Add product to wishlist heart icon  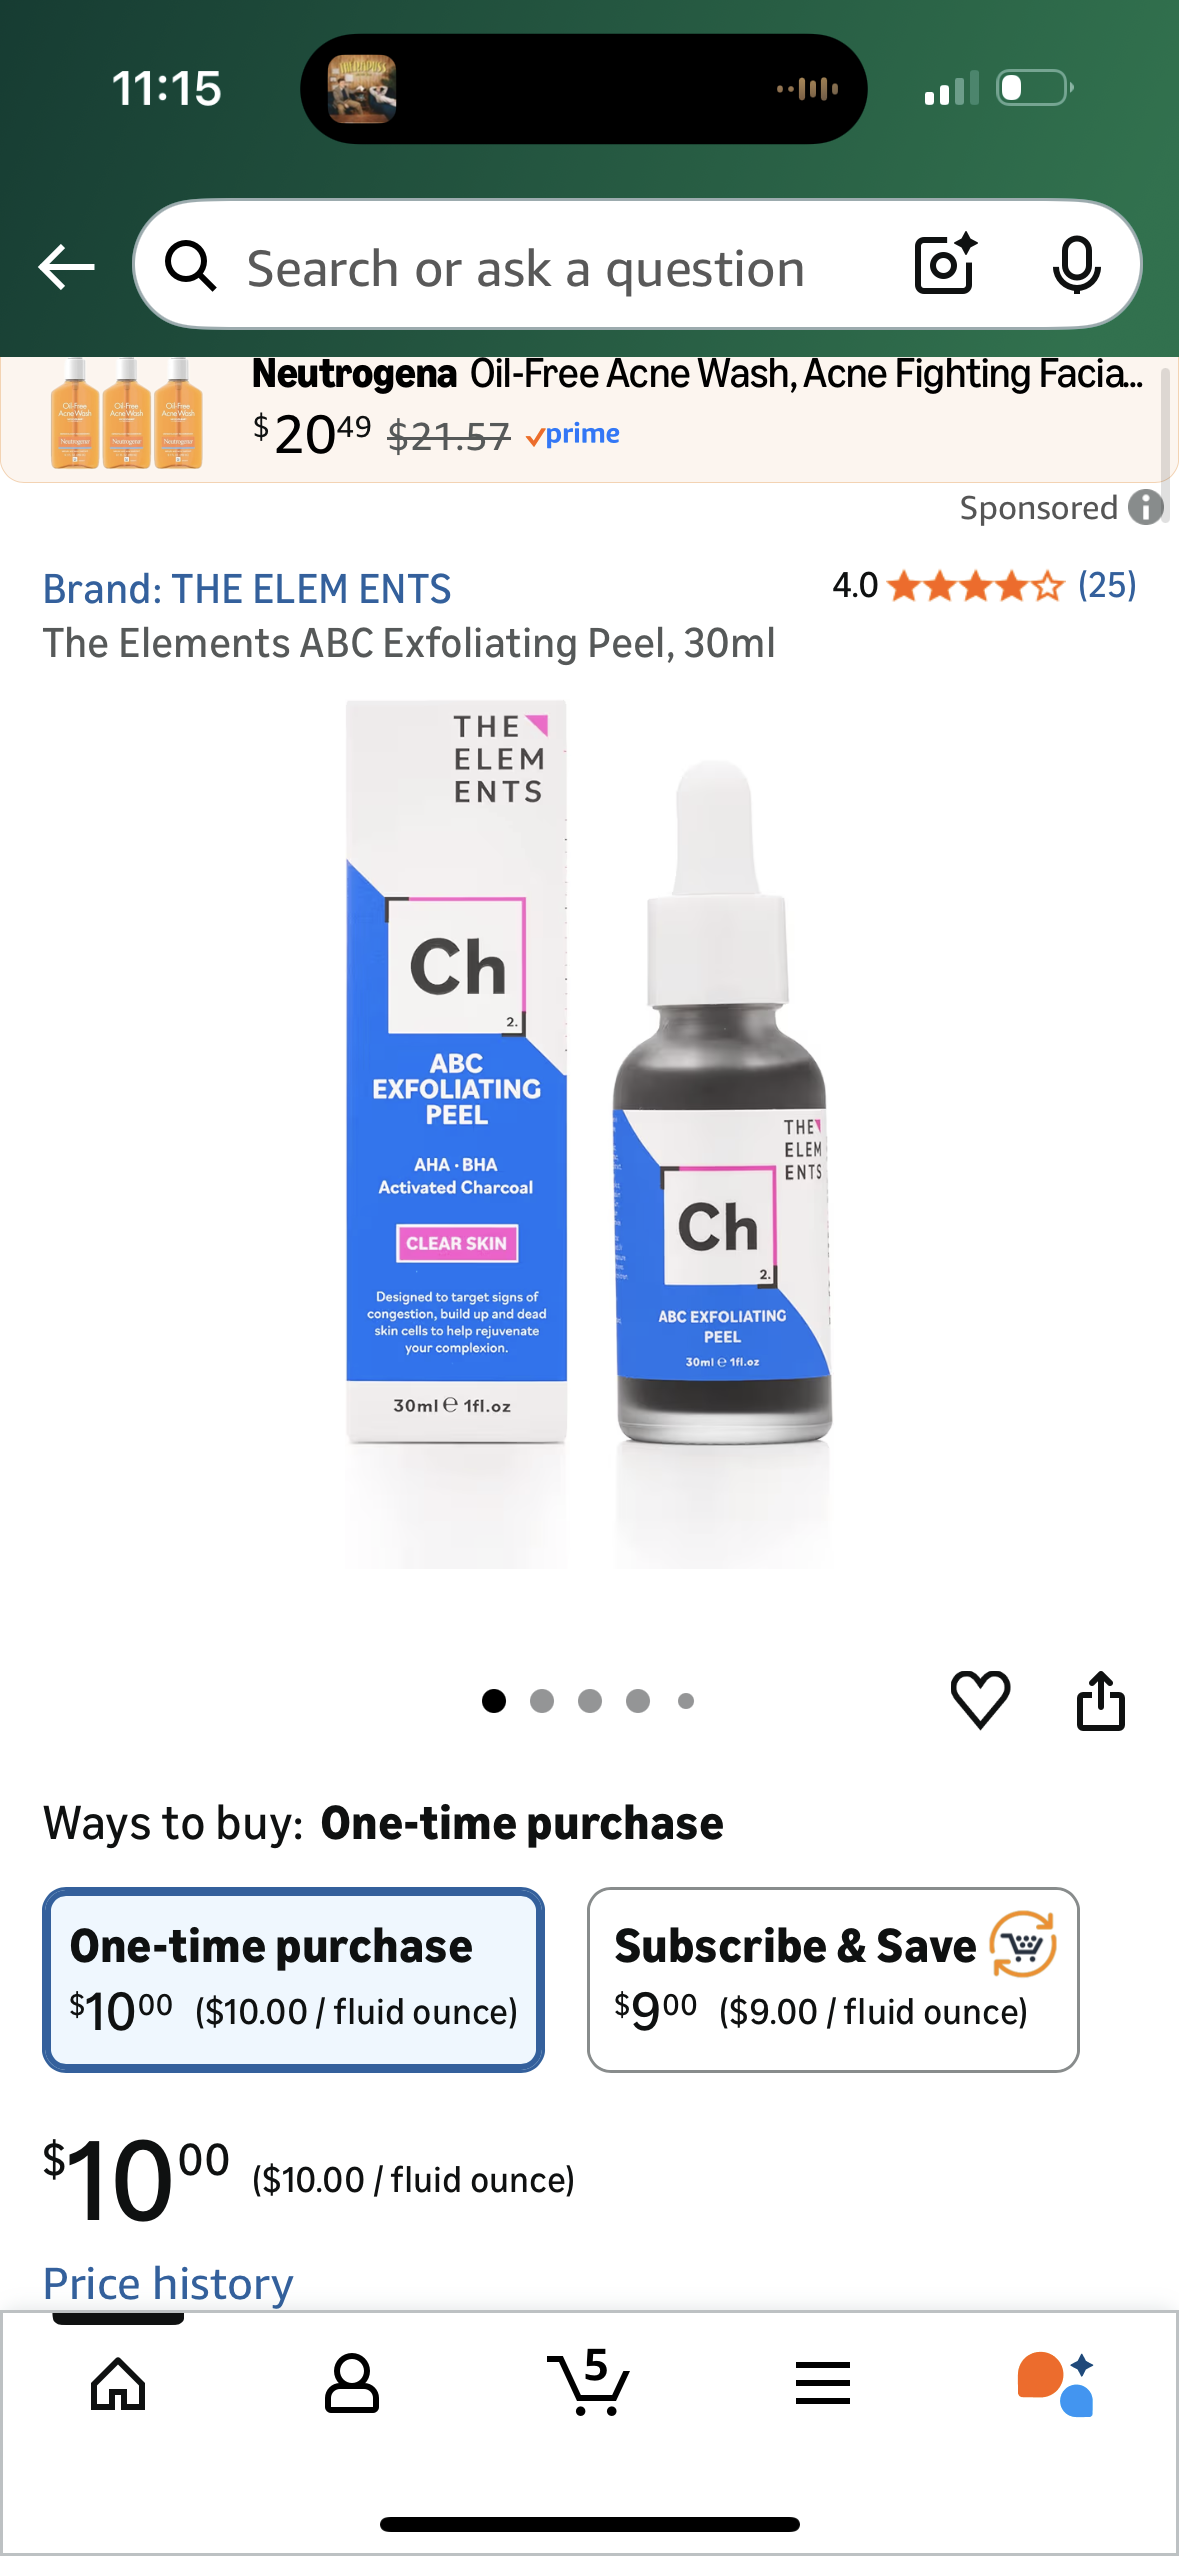point(980,1699)
